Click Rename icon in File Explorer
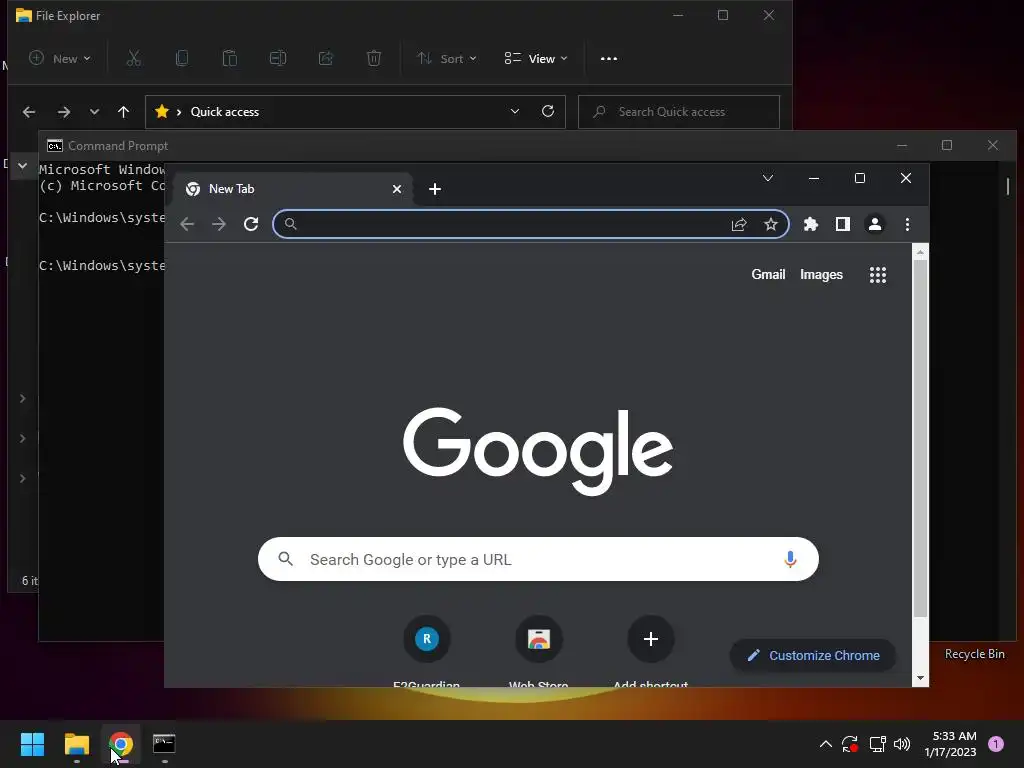The width and height of the screenshot is (1024, 768). 278,59
